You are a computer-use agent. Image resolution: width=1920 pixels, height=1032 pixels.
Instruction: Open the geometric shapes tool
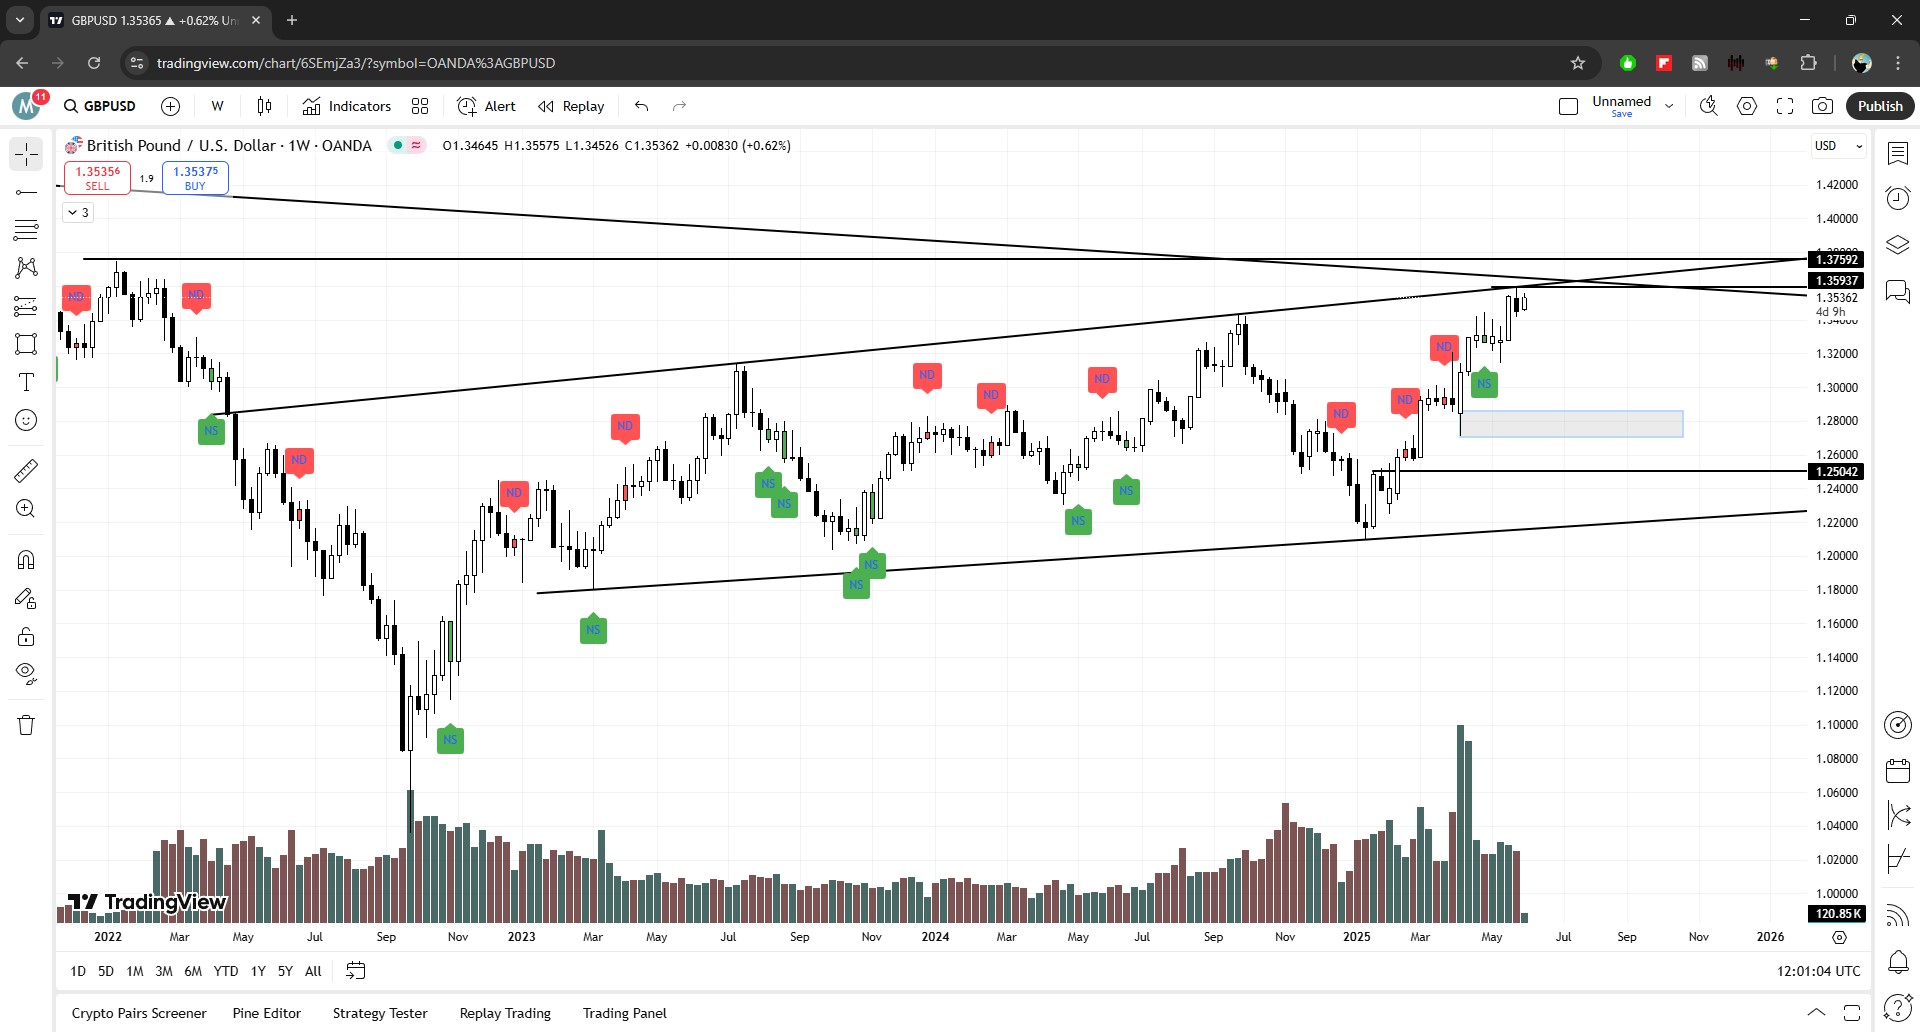click(x=26, y=344)
